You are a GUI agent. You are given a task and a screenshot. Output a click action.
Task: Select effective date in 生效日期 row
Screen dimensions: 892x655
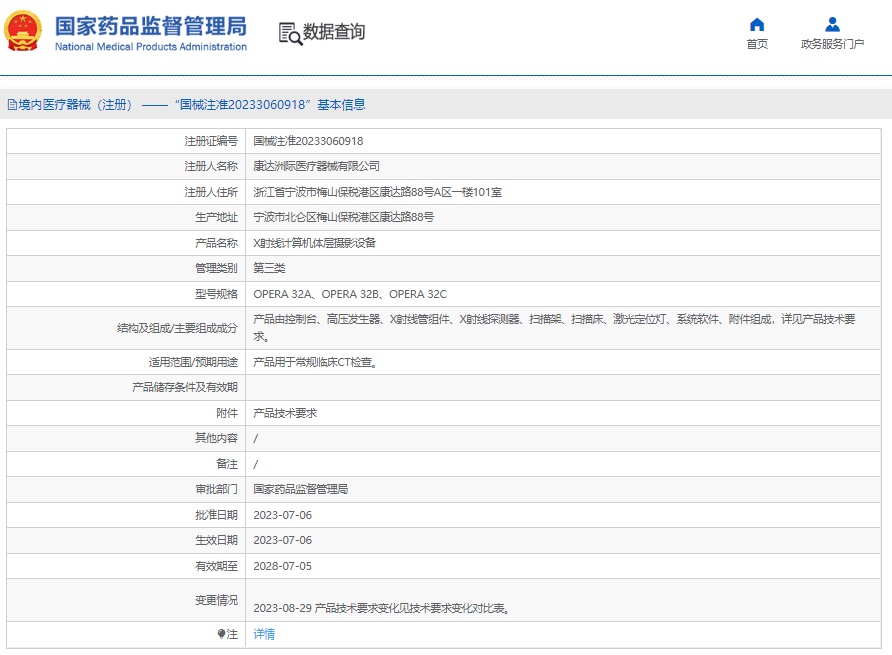click(x=282, y=540)
